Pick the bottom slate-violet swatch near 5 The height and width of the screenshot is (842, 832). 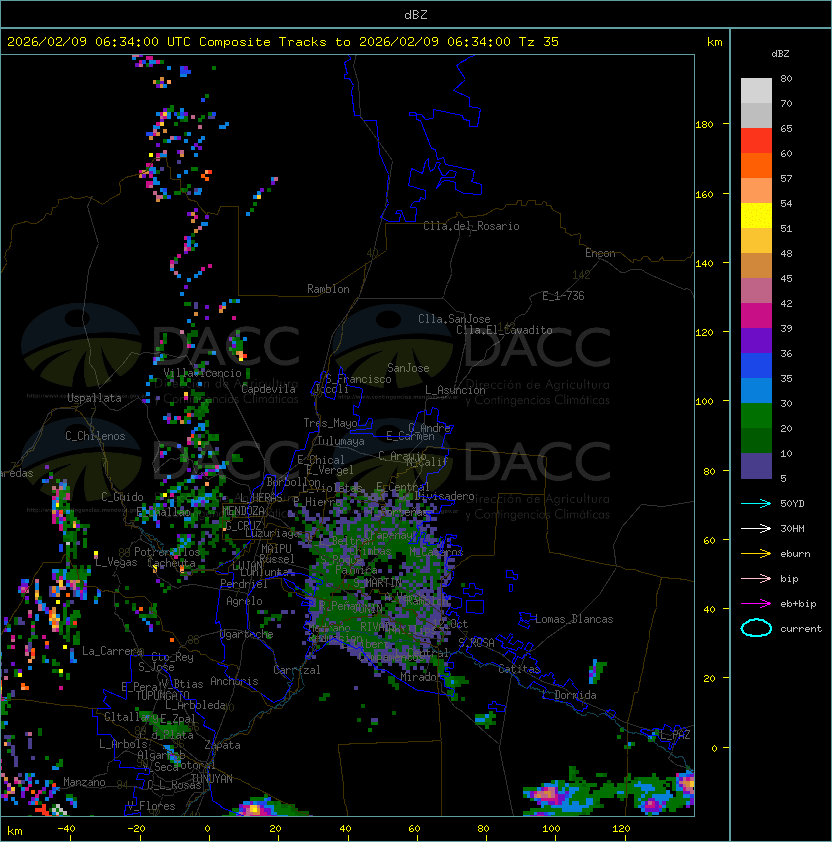tap(756, 466)
